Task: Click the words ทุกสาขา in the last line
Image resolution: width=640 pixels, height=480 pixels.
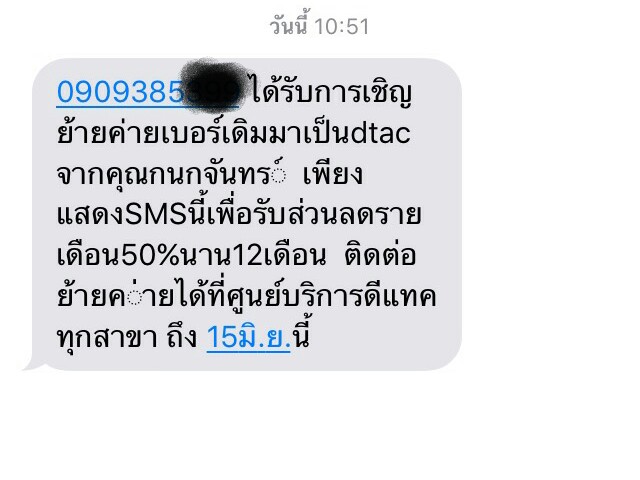Action: point(107,338)
